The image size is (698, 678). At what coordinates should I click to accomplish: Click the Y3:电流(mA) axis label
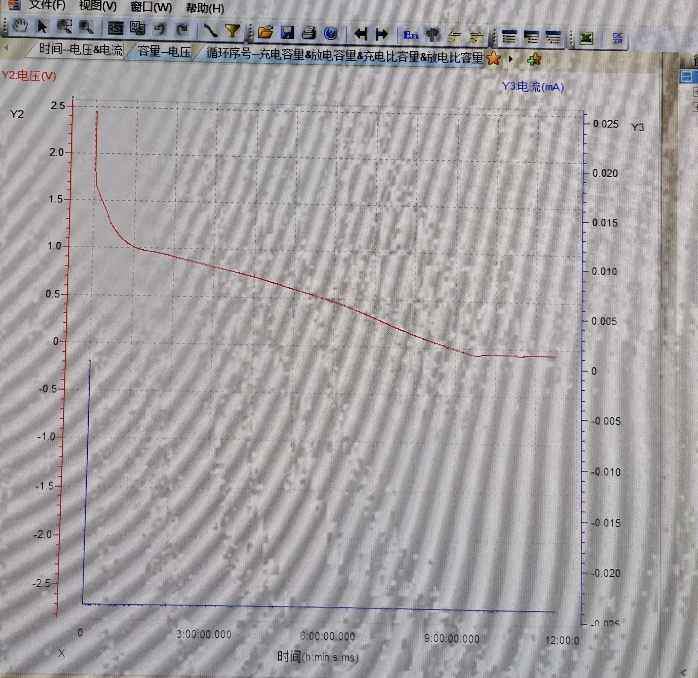pyautogui.click(x=533, y=87)
